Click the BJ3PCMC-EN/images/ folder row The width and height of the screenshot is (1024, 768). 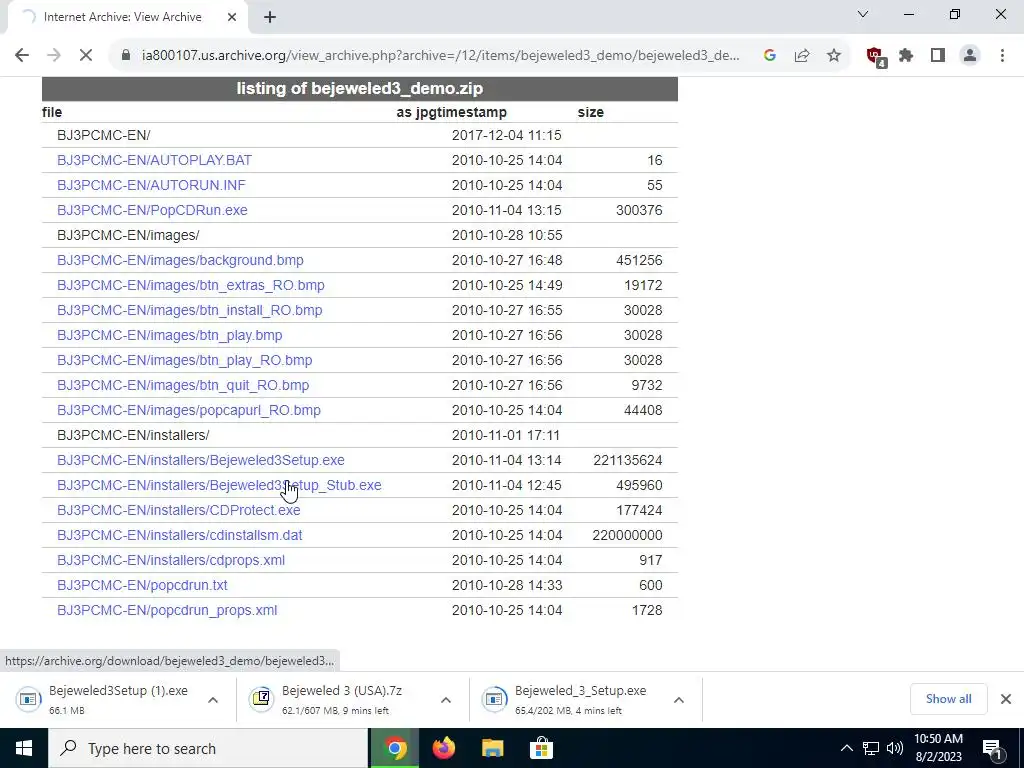(359, 235)
